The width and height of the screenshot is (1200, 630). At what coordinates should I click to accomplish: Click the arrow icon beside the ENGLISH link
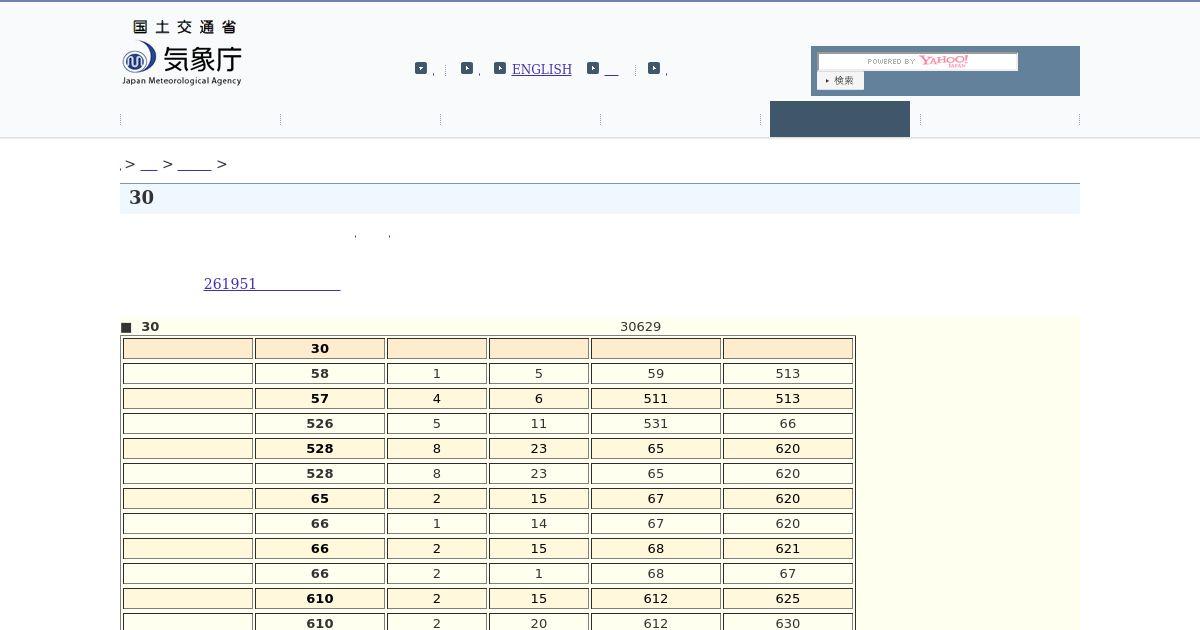pos(500,68)
